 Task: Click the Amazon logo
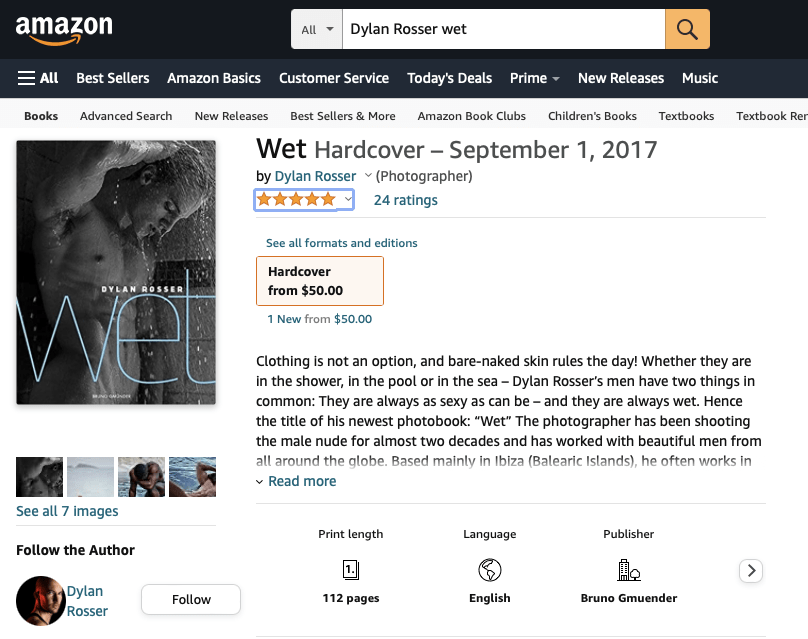click(64, 30)
